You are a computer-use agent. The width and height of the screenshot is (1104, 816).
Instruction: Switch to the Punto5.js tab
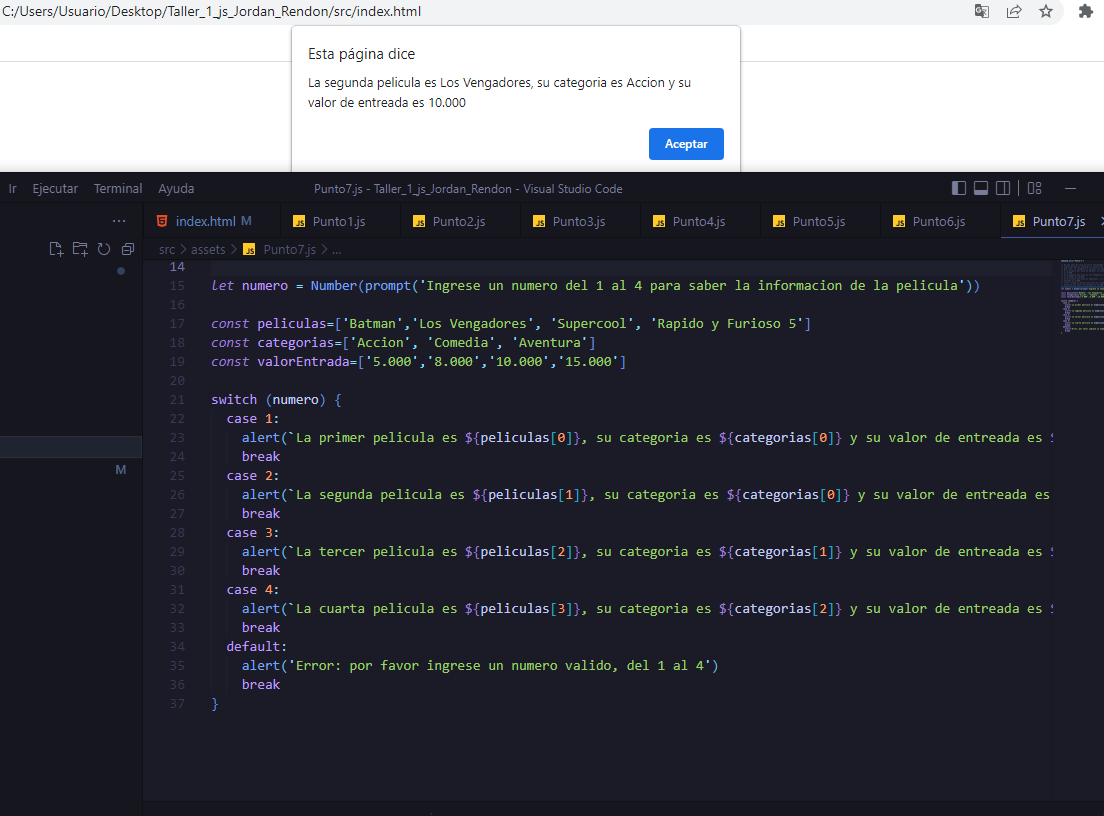pyautogui.click(x=820, y=221)
